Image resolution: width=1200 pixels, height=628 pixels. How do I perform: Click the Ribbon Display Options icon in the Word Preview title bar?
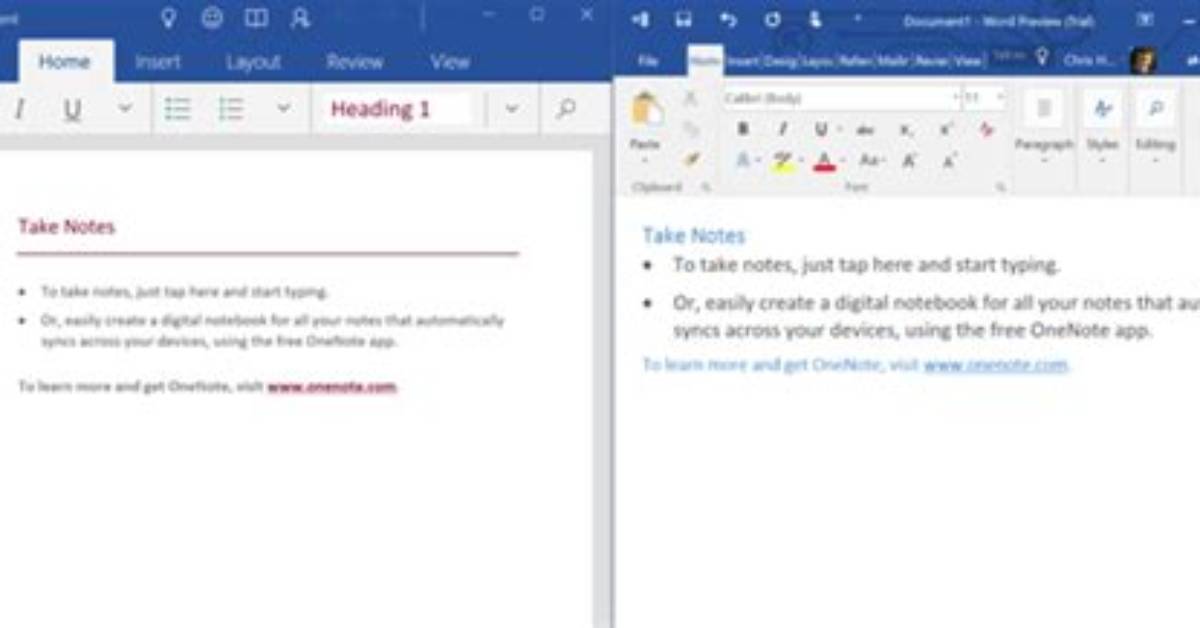coord(1146,19)
